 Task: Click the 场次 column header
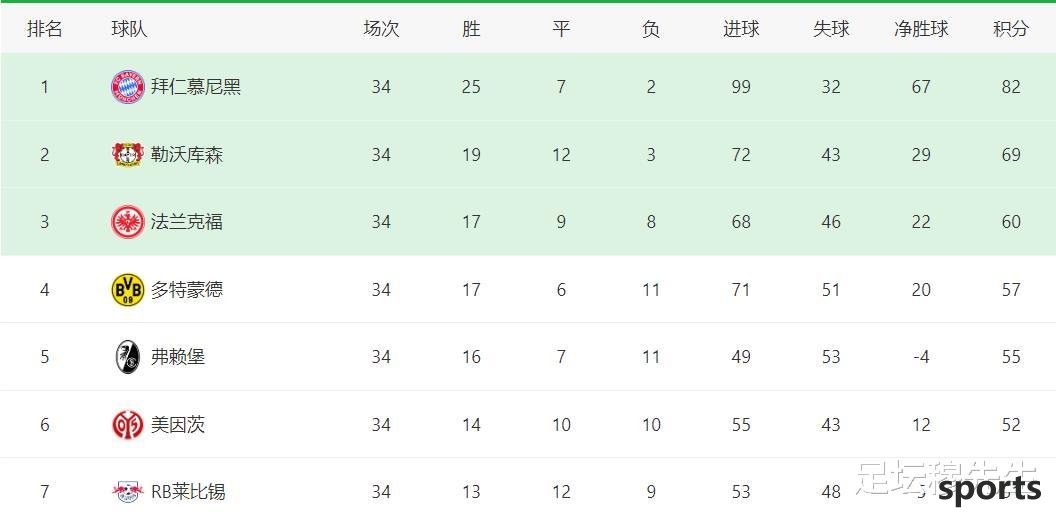coord(381,29)
